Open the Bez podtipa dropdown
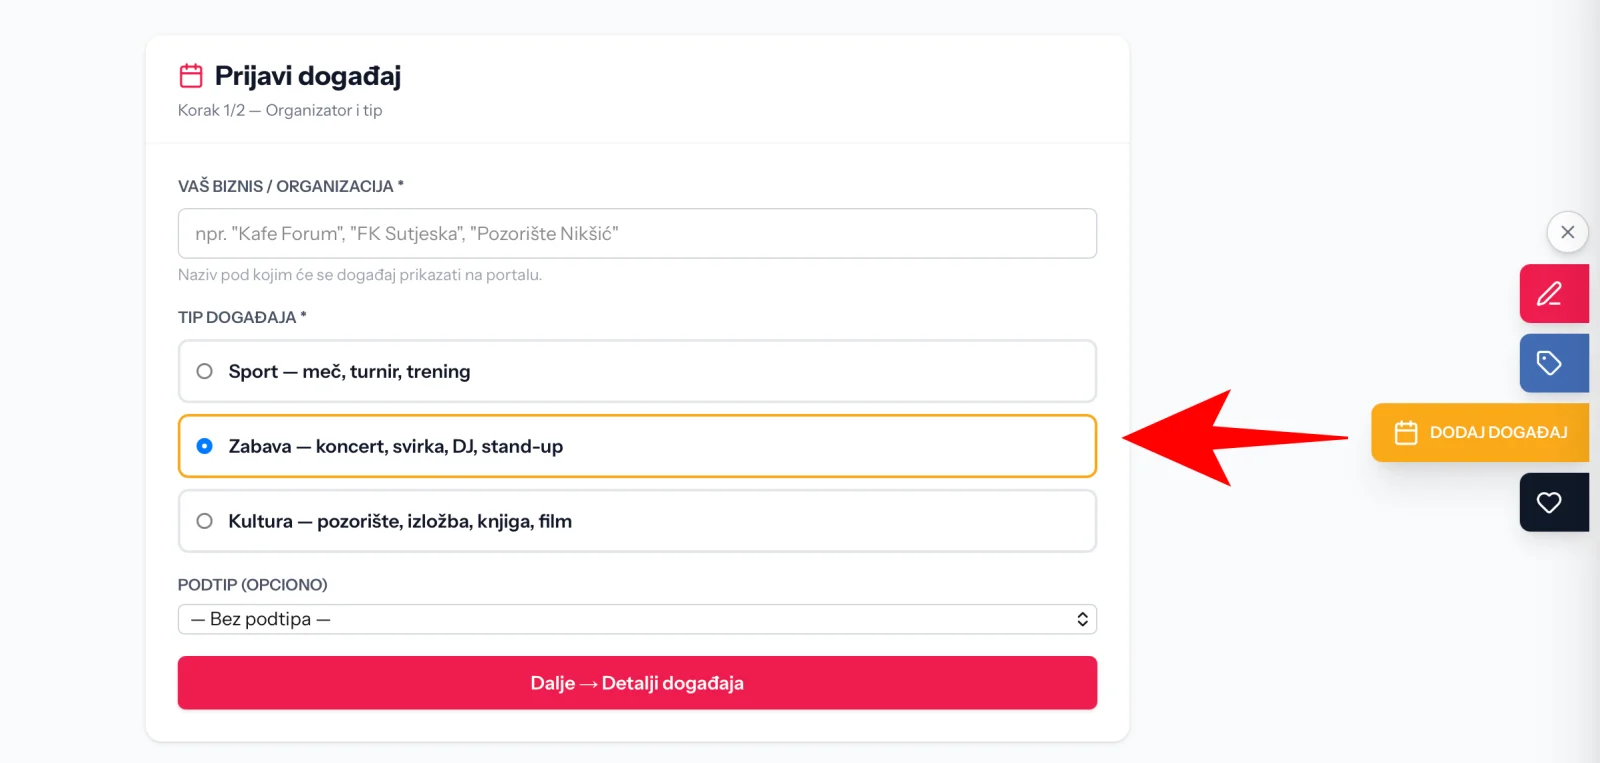1600x763 pixels. pyautogui.click(x=637, y=619)
